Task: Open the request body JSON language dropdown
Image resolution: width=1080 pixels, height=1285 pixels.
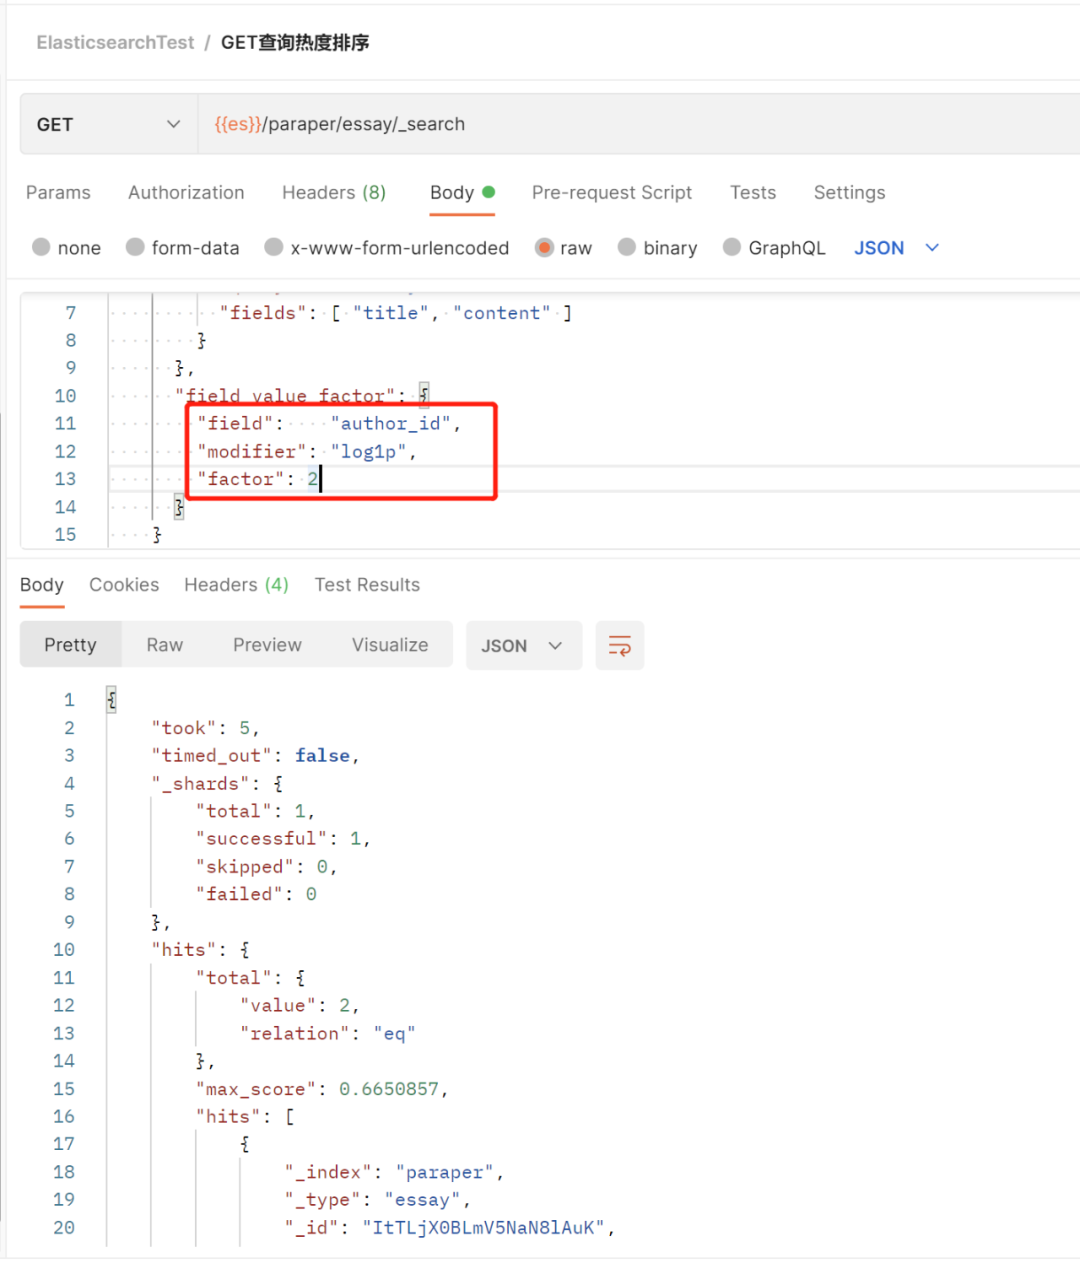Action: pos(897,248)
